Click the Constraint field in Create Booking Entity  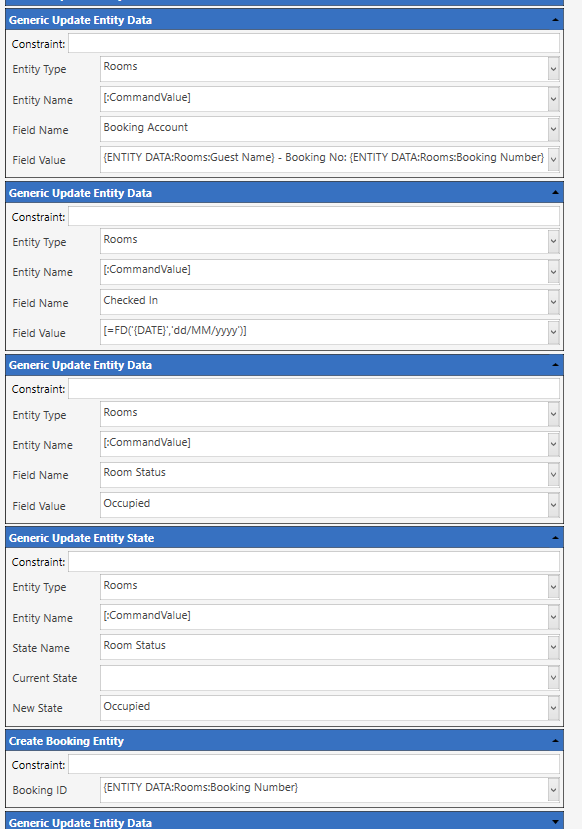coord(314,764)
